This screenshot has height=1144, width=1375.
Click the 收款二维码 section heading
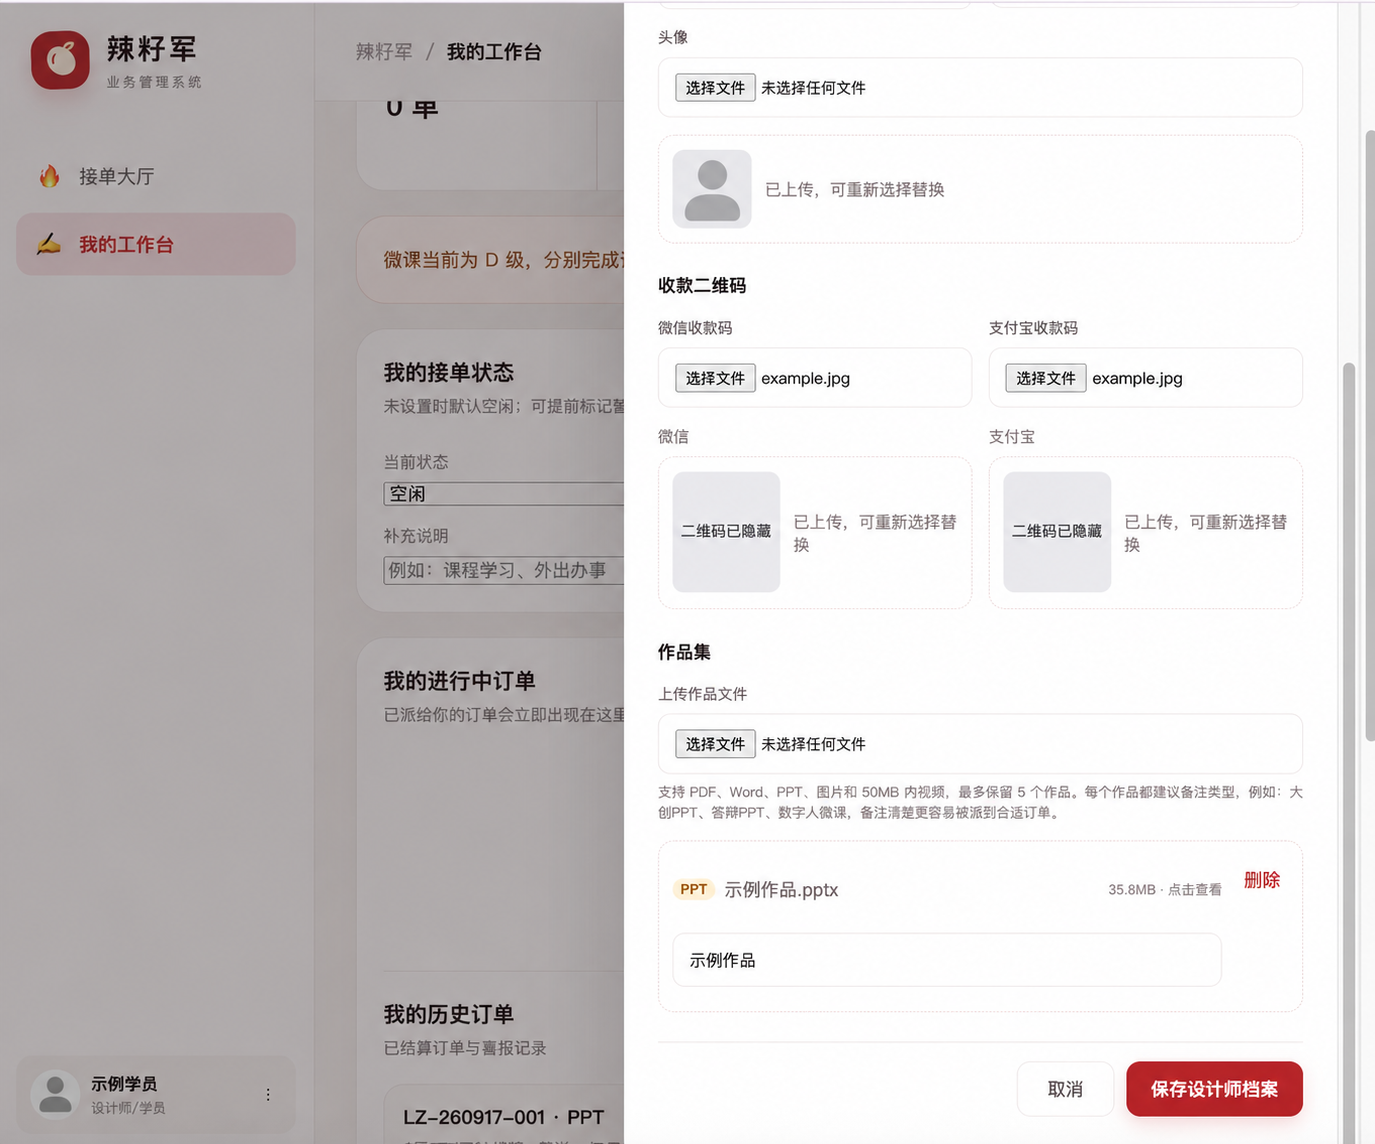point(702,286)
